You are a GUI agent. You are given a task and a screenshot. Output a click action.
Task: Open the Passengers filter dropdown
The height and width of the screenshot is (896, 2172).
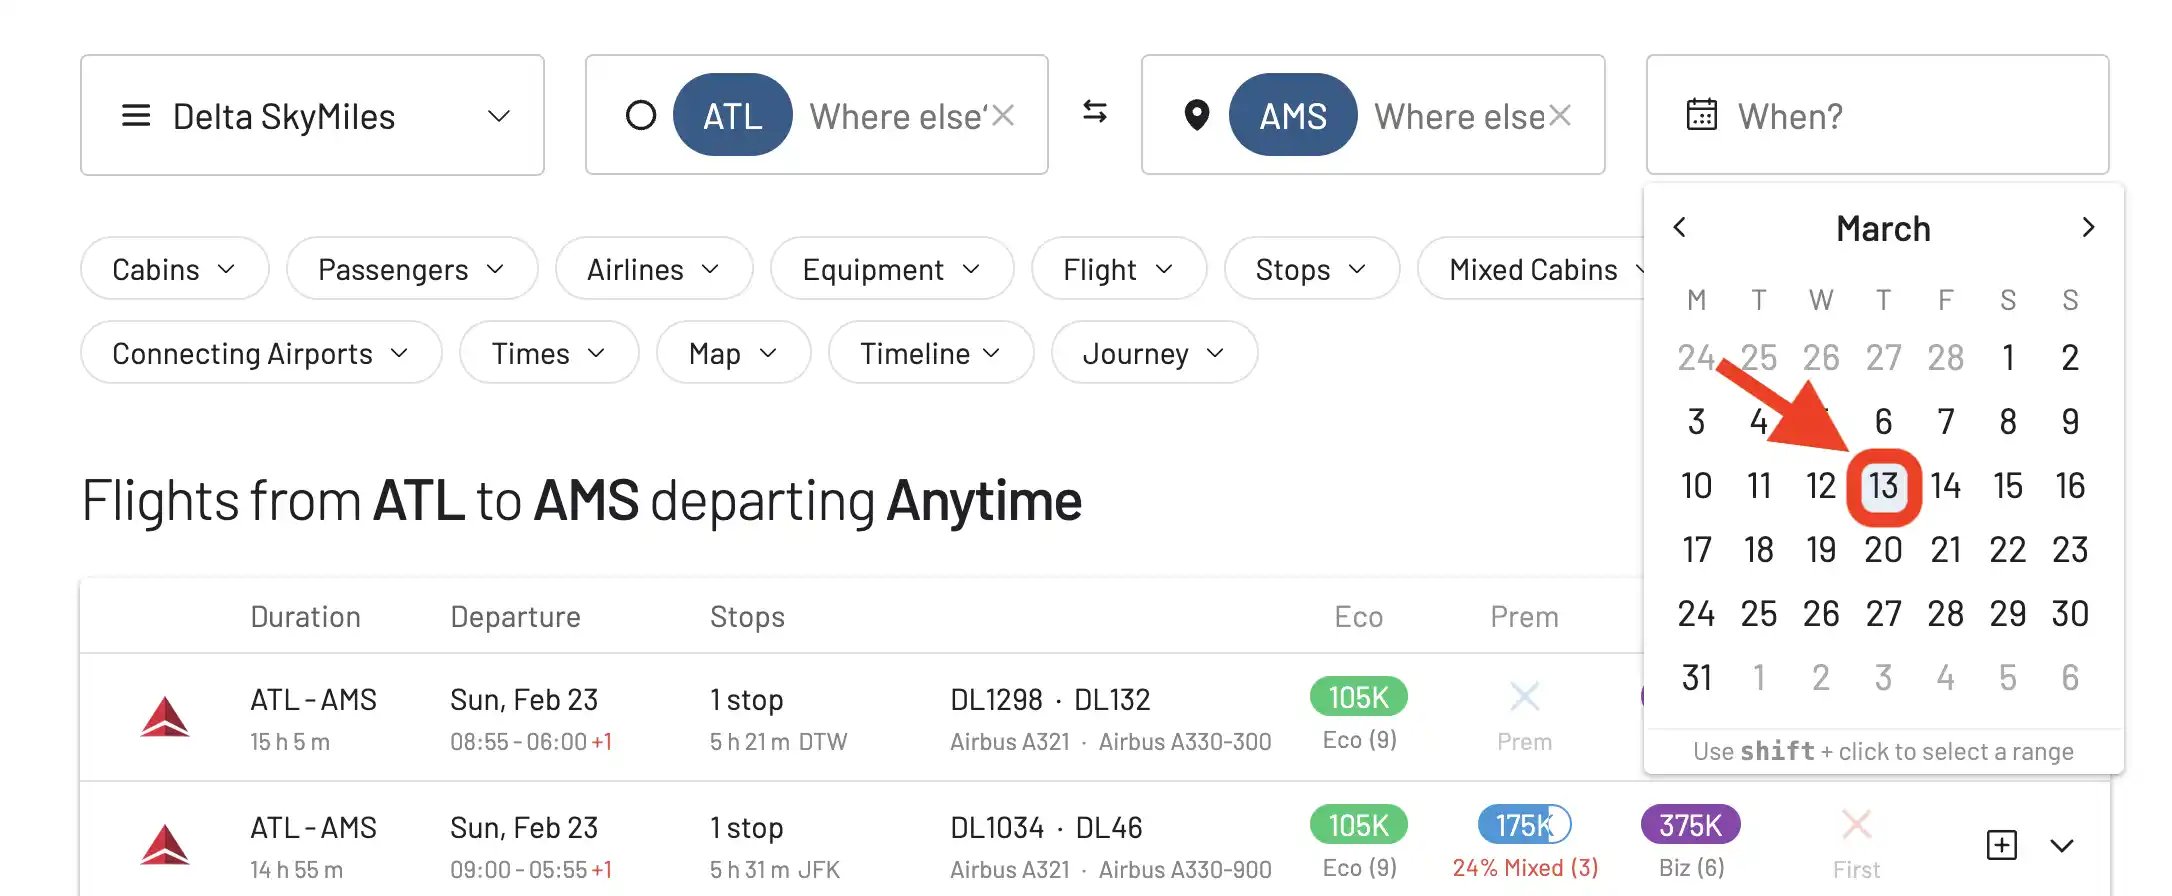(x=411, y=269)
